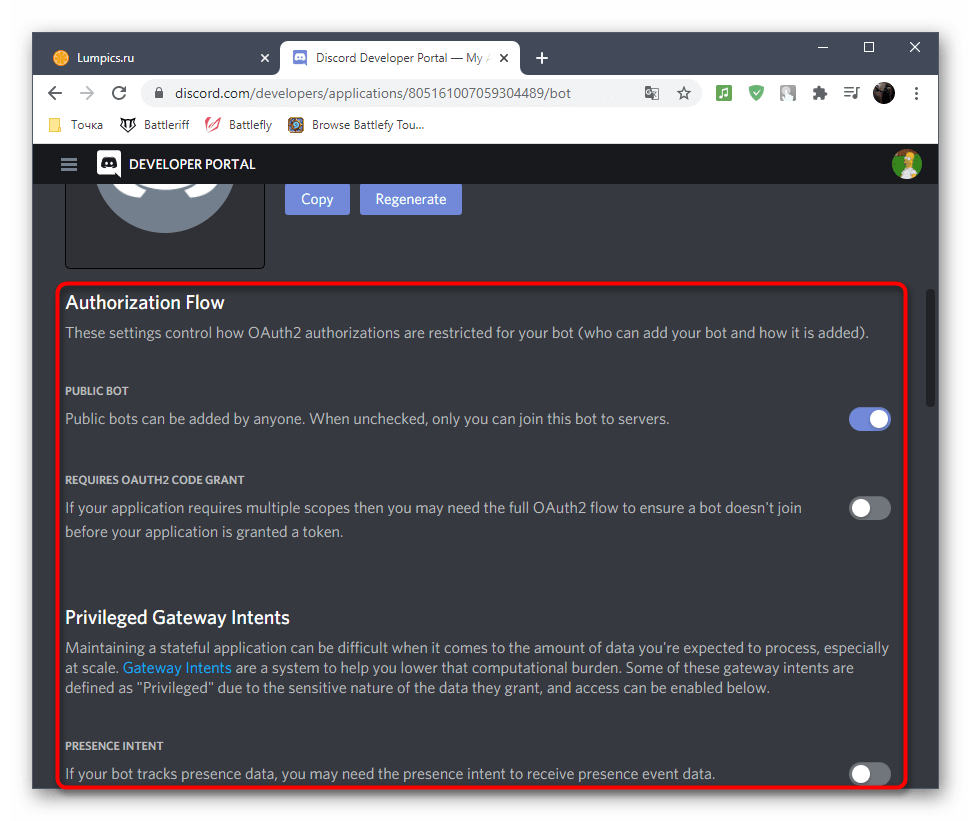The height and width of the screenshot is (821, 971).
Task: Click the green shield extension icon
Action: (x=756, y=93)
